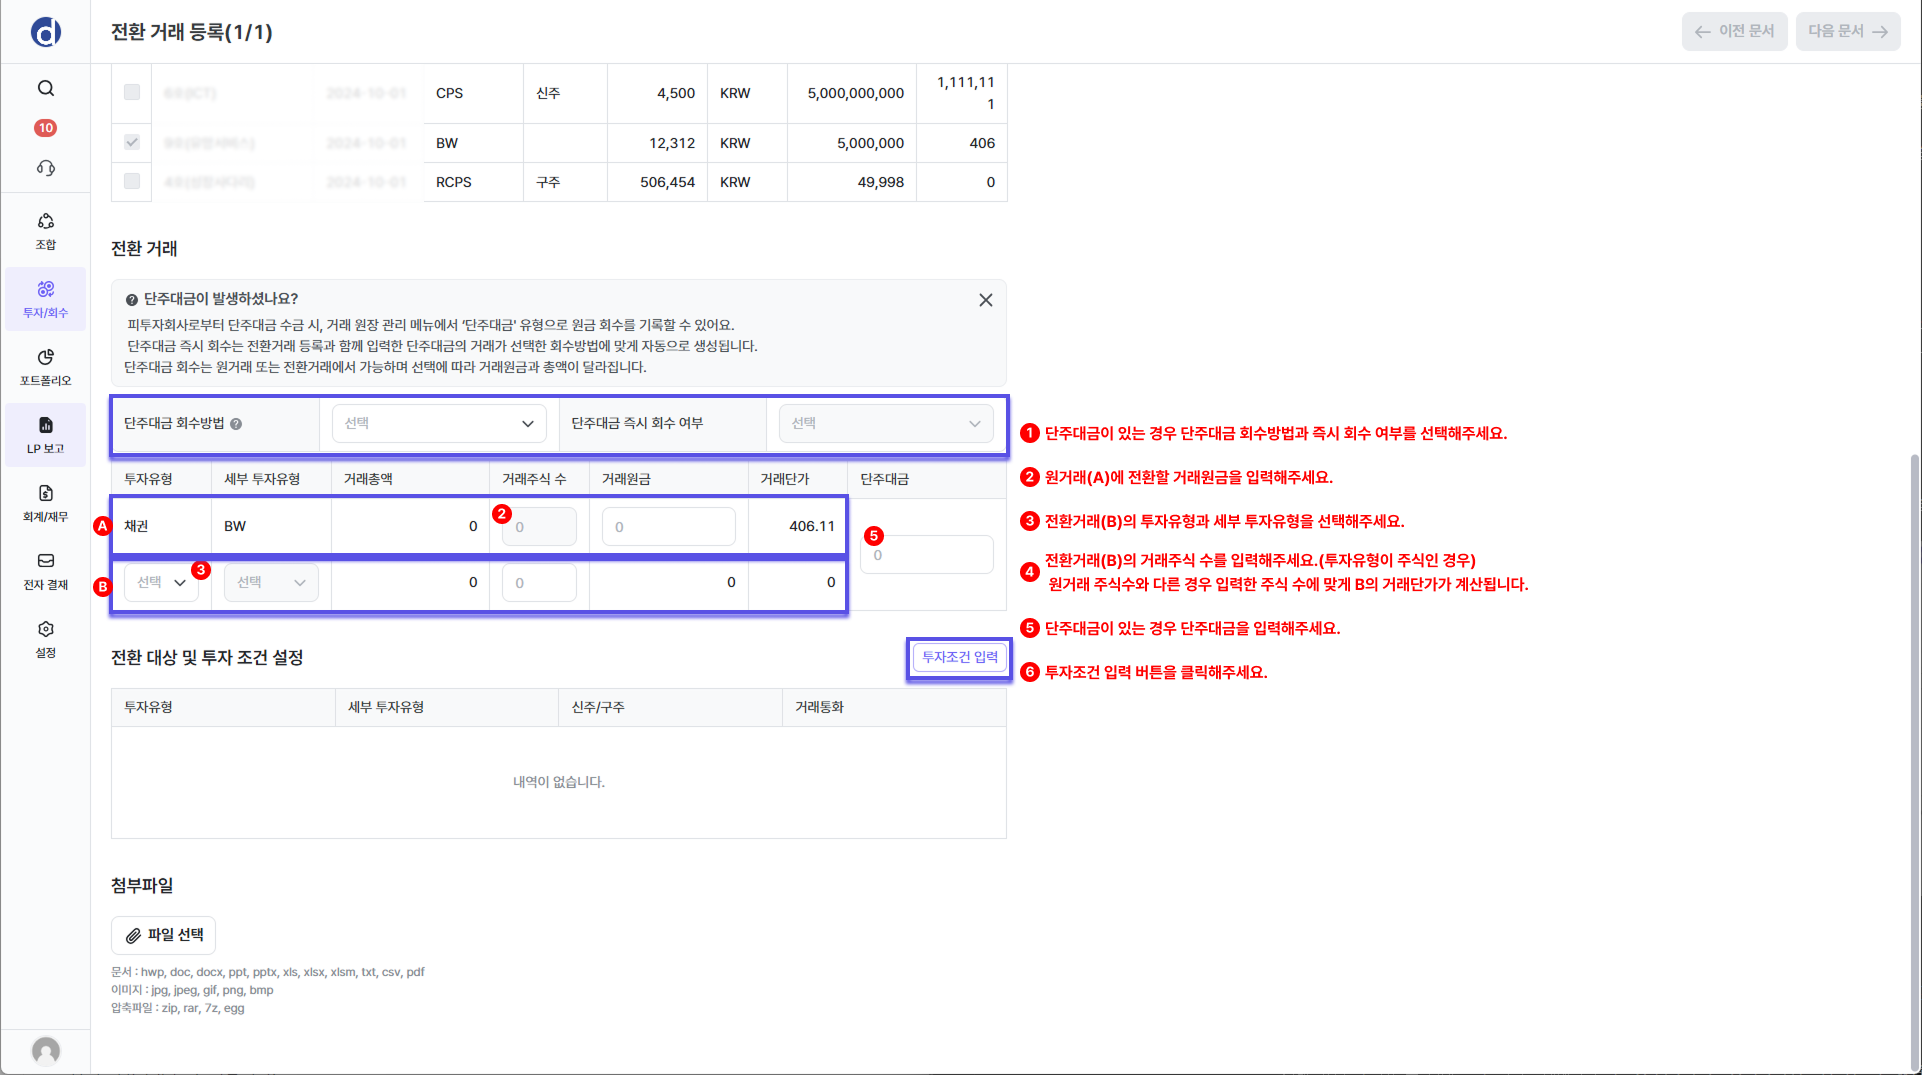Screen dimensions: 1922x1075
Task: Open the 단주대금 즉시 회수 여부 dropdown
Action: tap(886, 424)
